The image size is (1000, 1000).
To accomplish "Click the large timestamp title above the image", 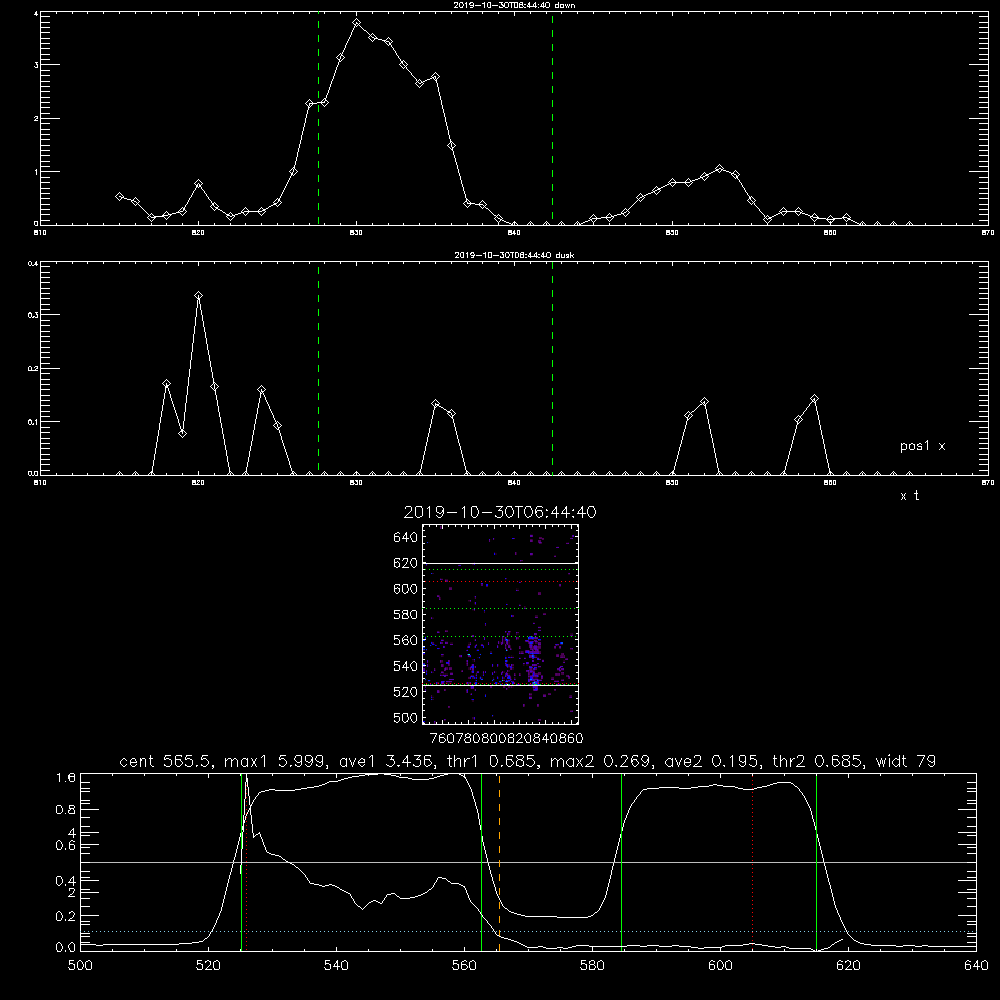I will click(x=500, y=513).
